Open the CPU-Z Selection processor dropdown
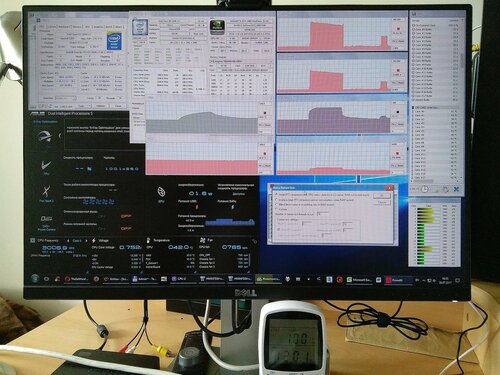 click(65, 98)
